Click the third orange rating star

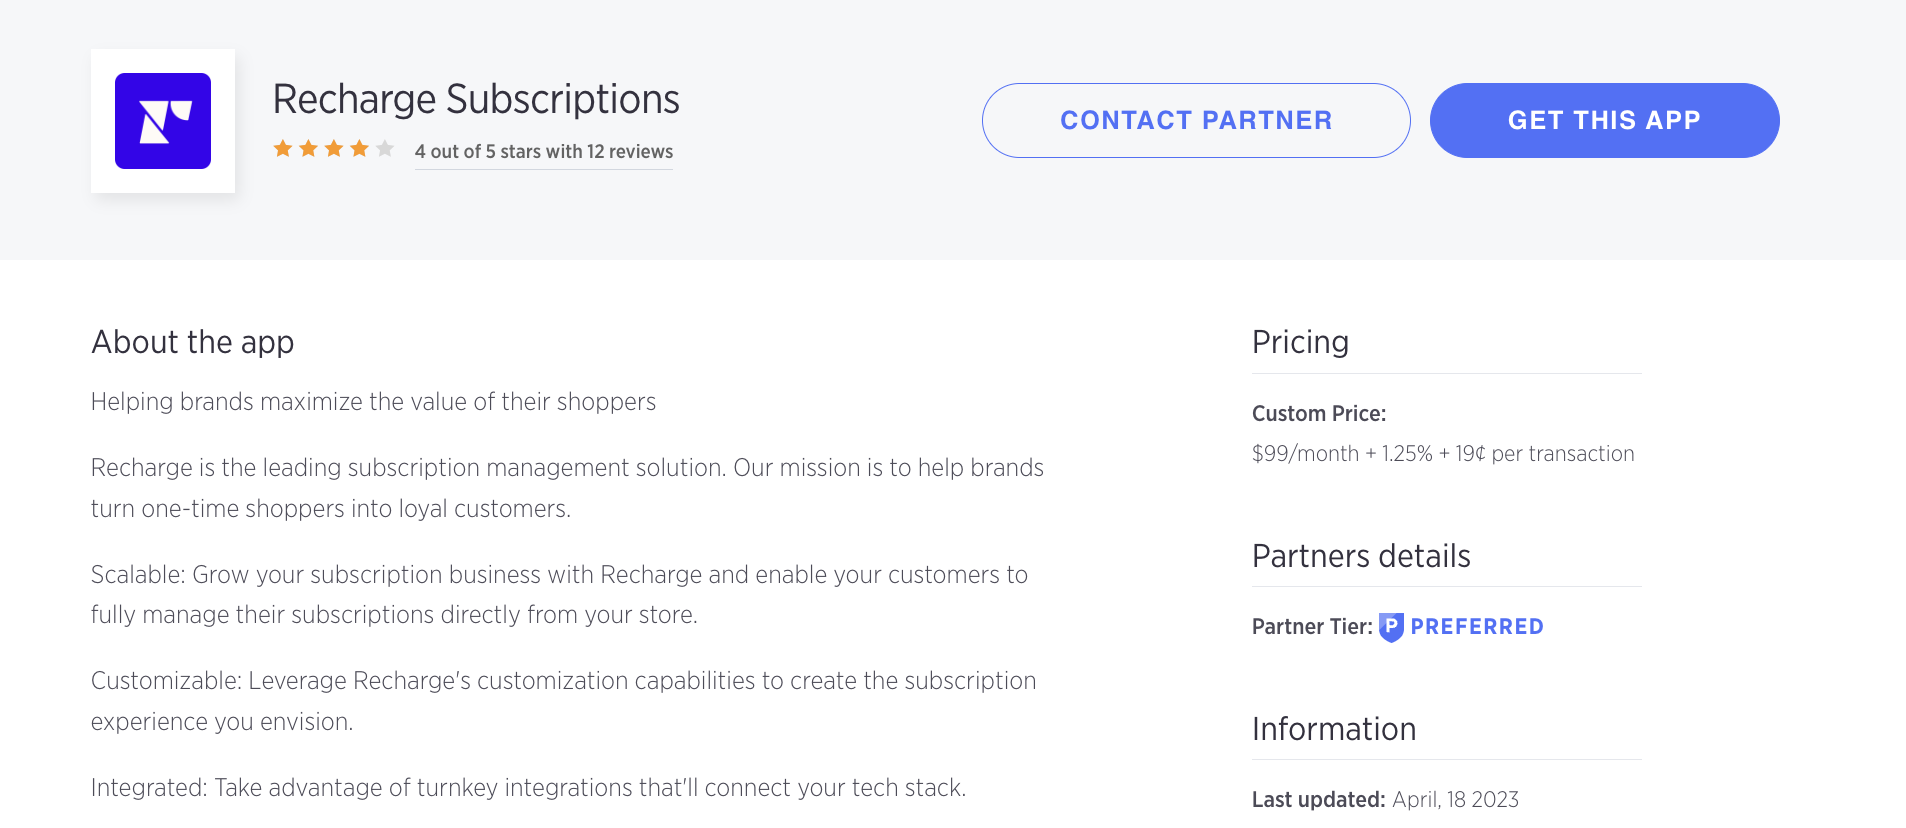(334, 149)
